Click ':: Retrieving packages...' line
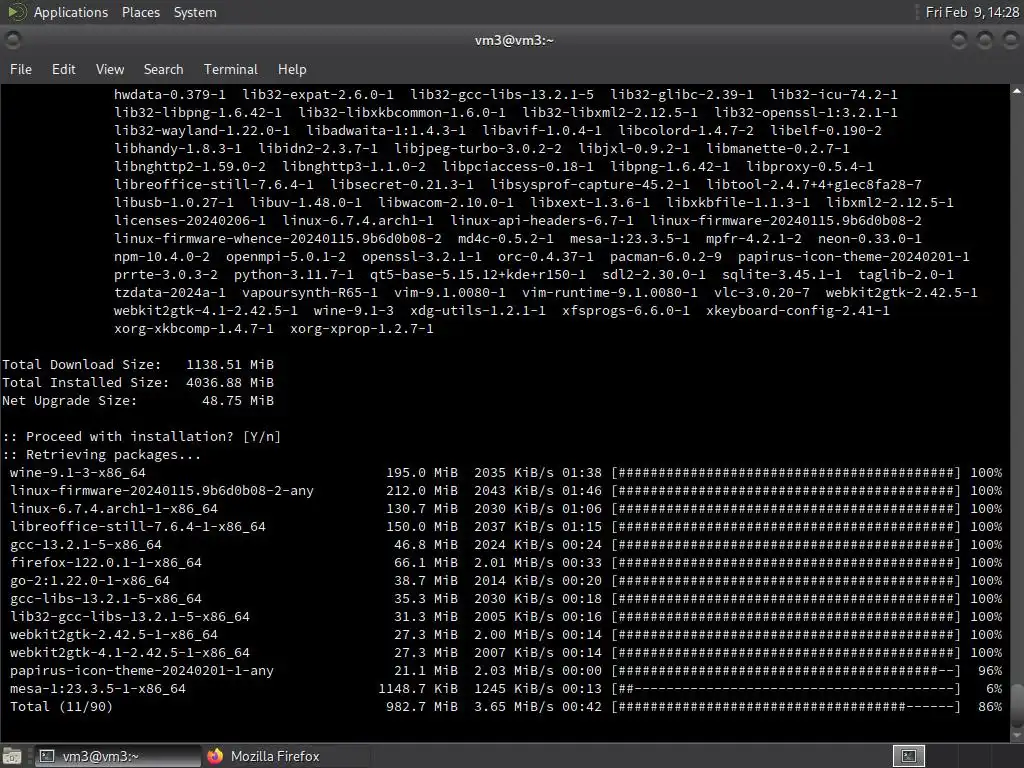Viewport: 1024px width, 768px height. 102,455
